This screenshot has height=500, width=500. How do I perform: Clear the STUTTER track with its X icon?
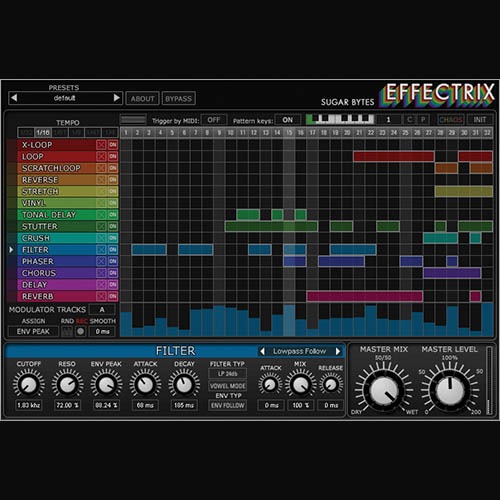[101, 226]
